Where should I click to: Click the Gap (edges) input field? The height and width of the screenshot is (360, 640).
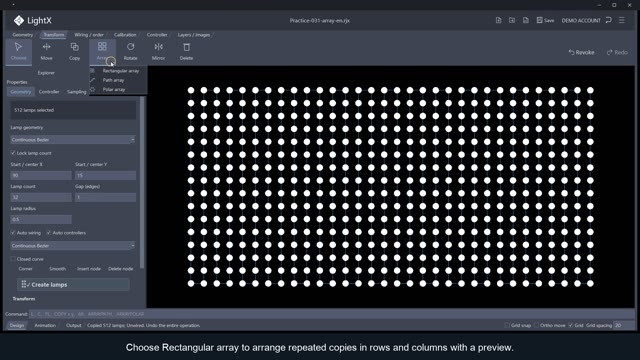click(105, 197)
